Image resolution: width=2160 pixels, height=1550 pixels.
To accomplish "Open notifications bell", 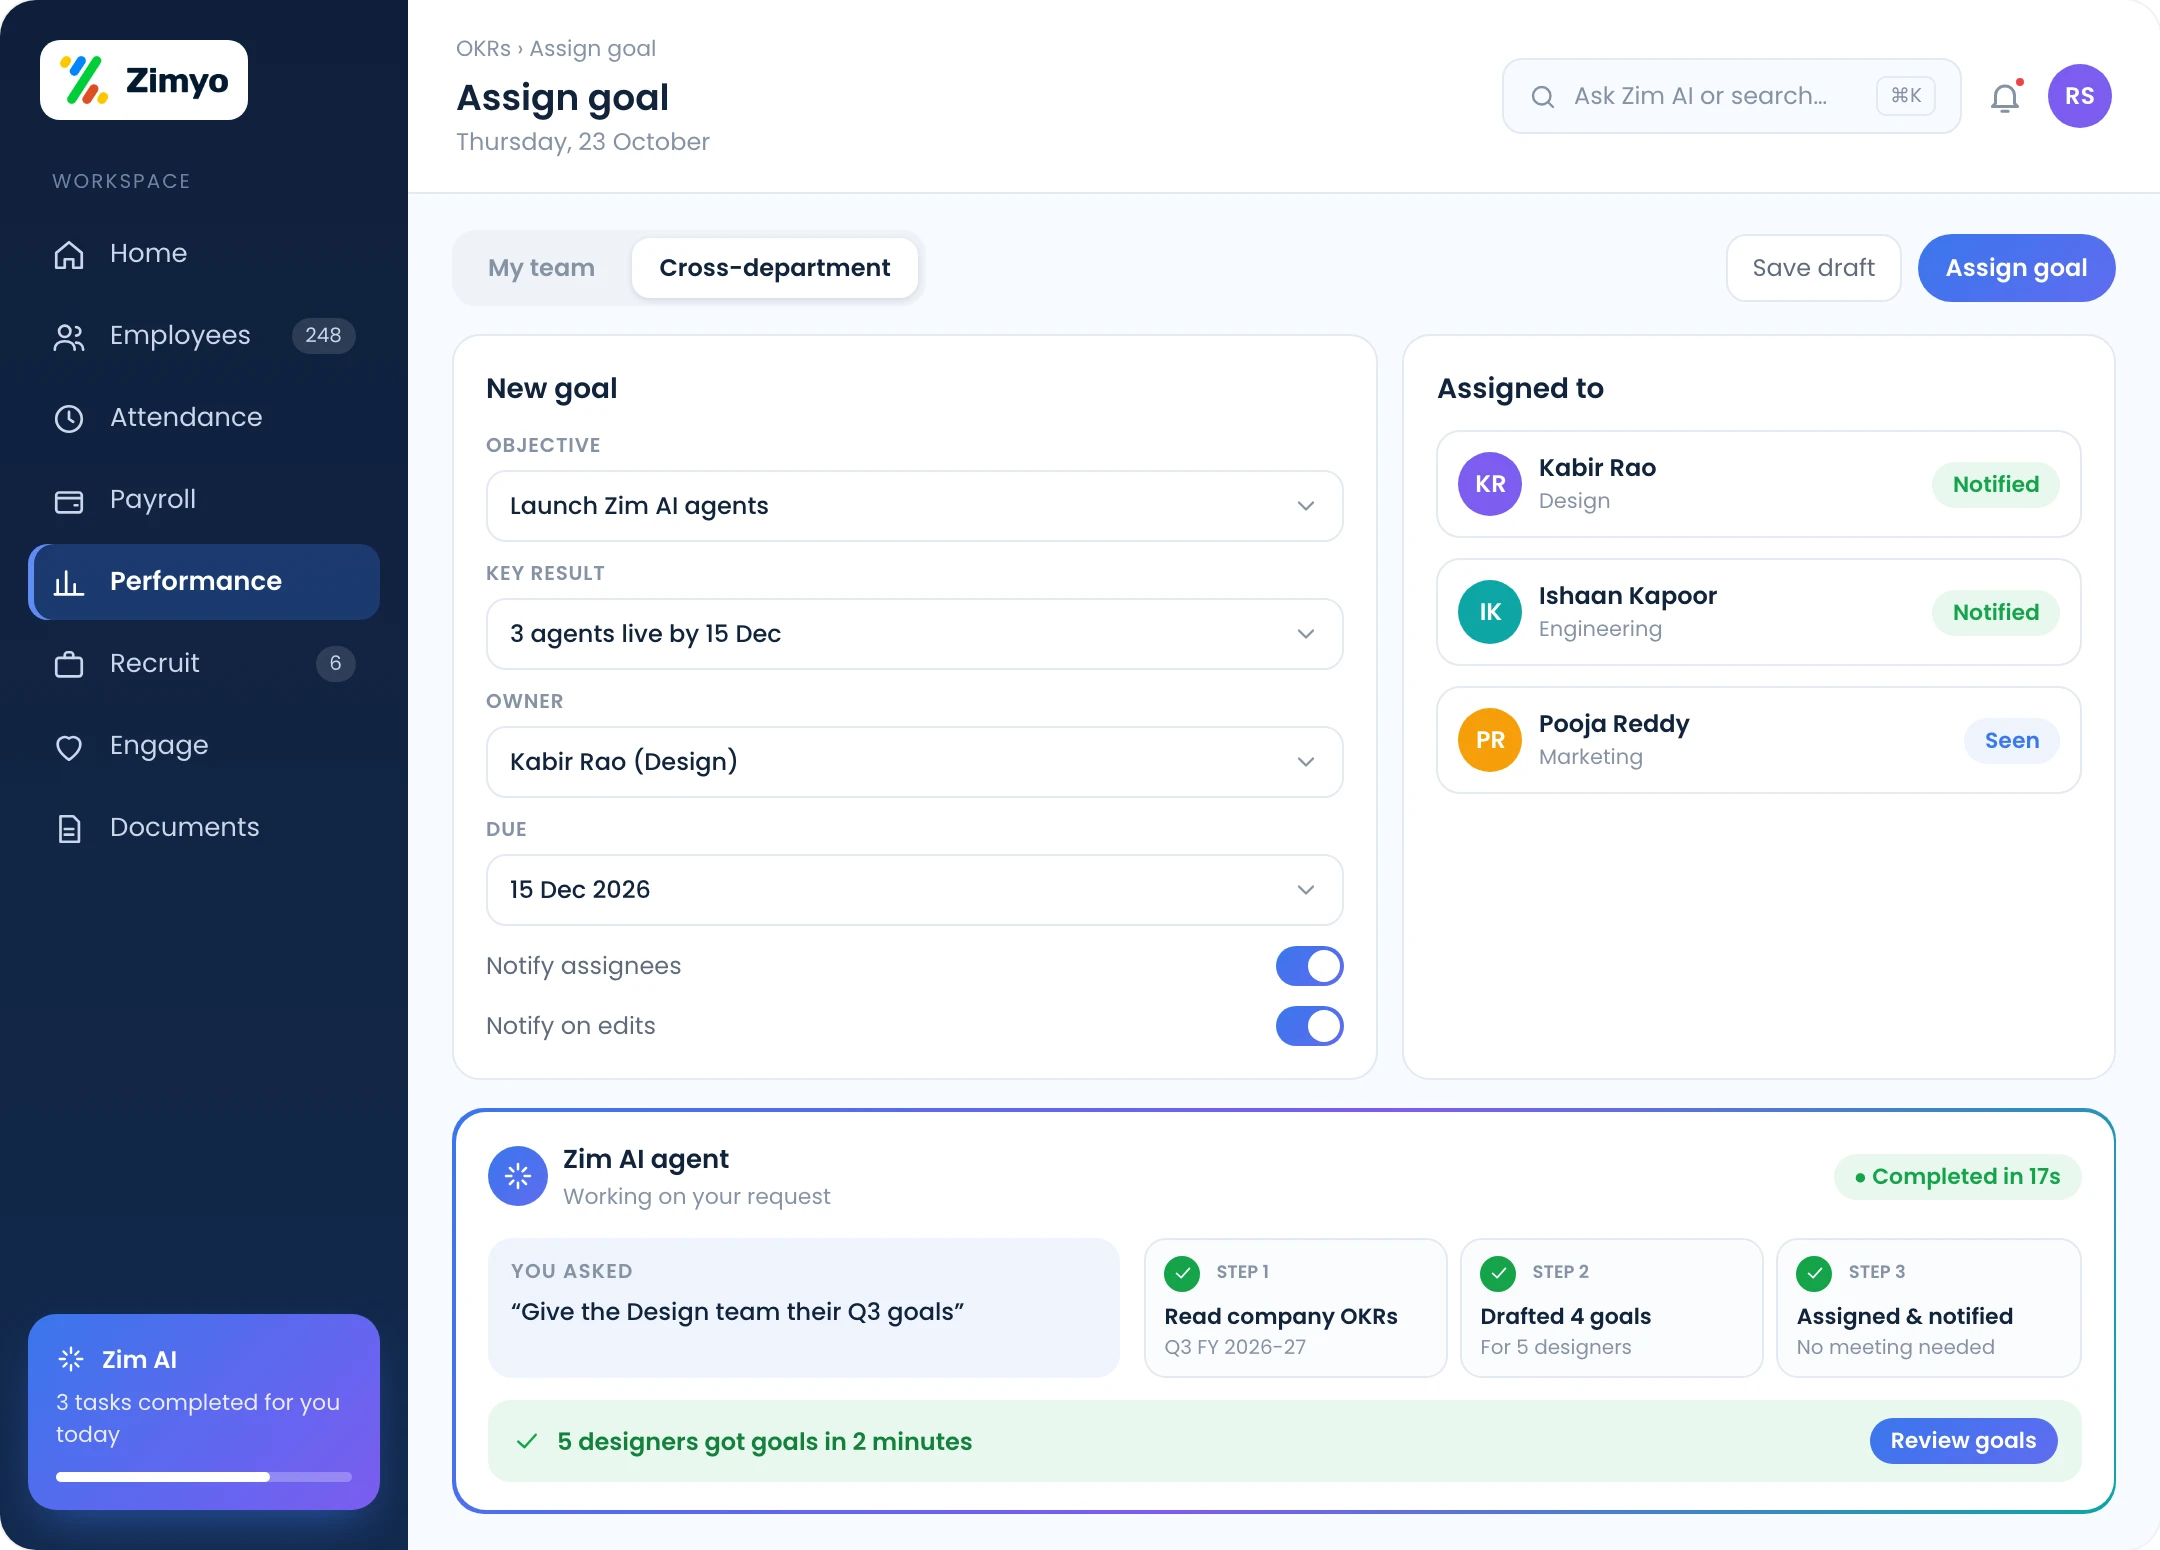I will click(x=2005, y=97).
